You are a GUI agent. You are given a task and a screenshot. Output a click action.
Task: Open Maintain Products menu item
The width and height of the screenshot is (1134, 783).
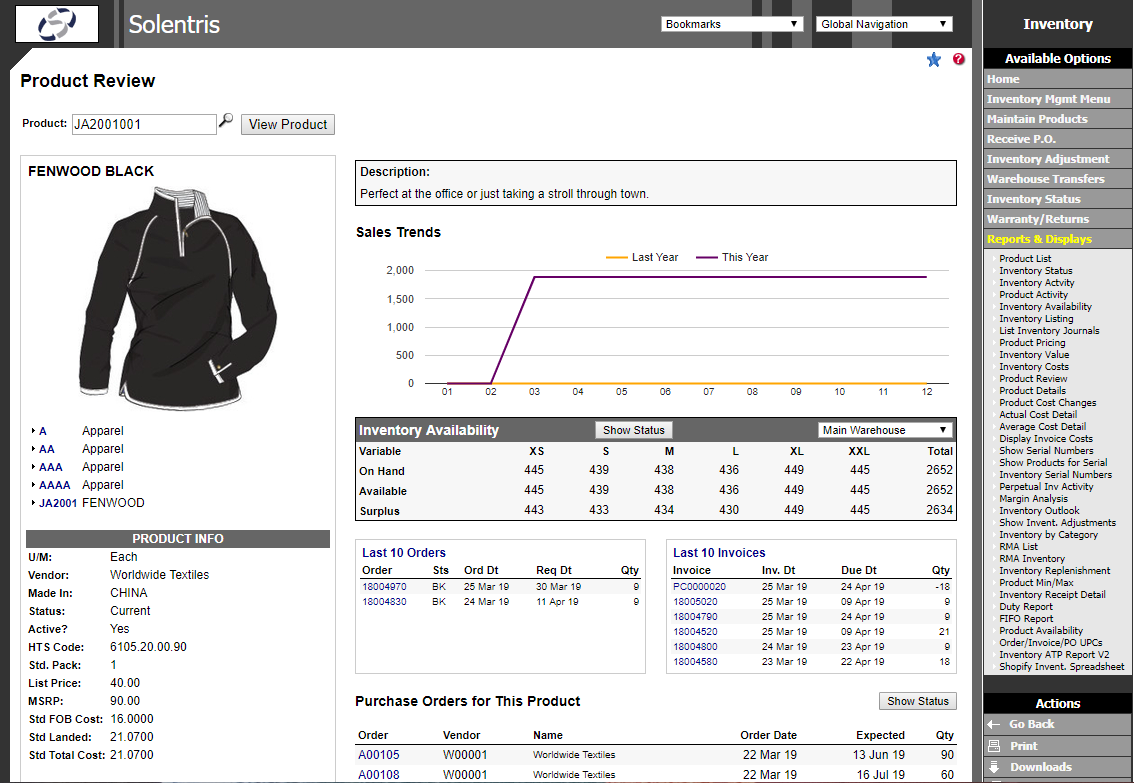click(1057, 119)
